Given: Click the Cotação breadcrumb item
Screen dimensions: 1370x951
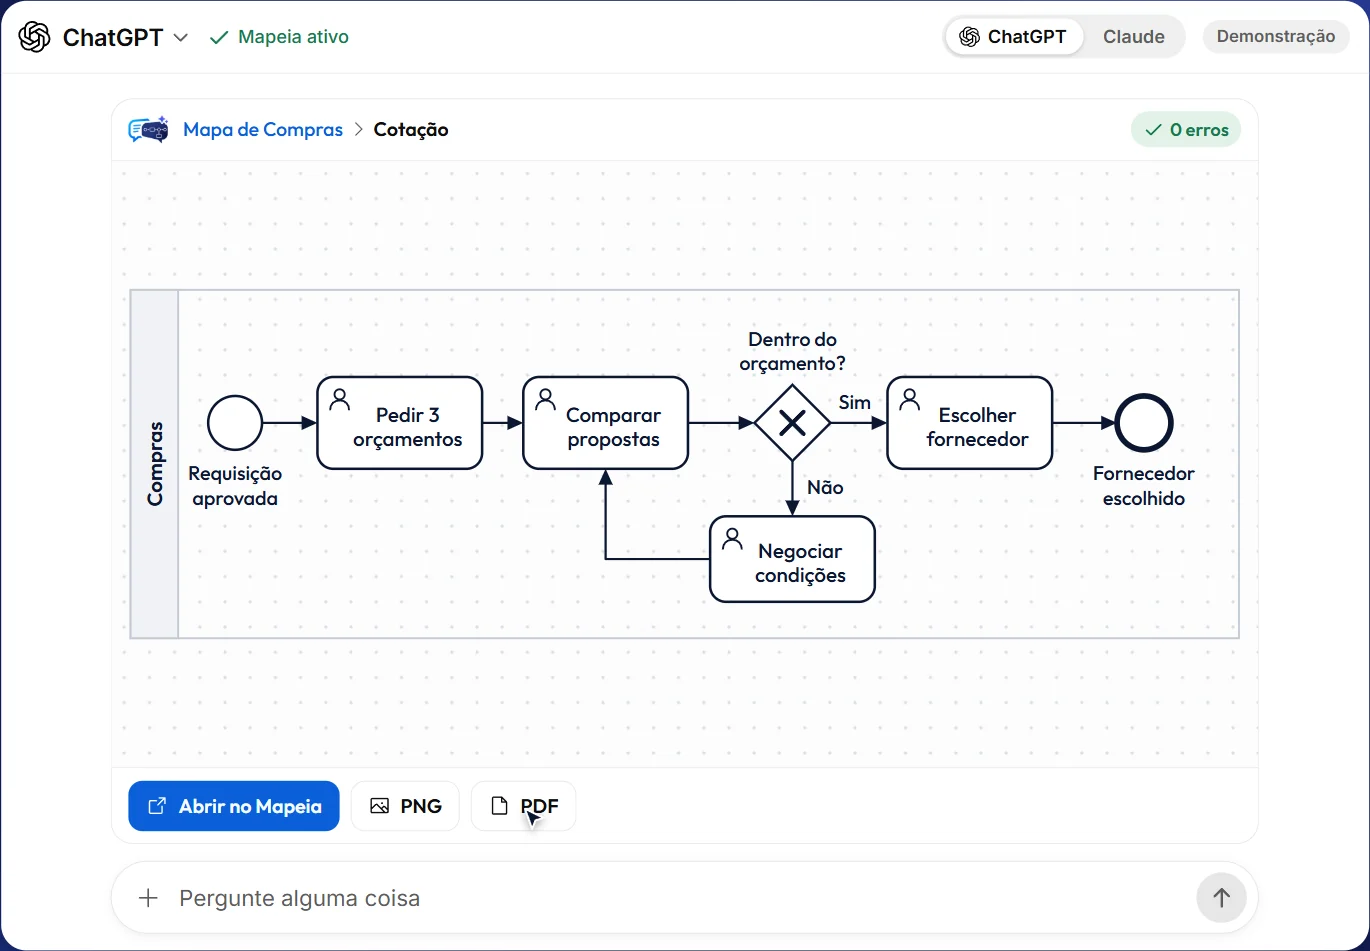Looking at the screenshot, I should 411,130.
